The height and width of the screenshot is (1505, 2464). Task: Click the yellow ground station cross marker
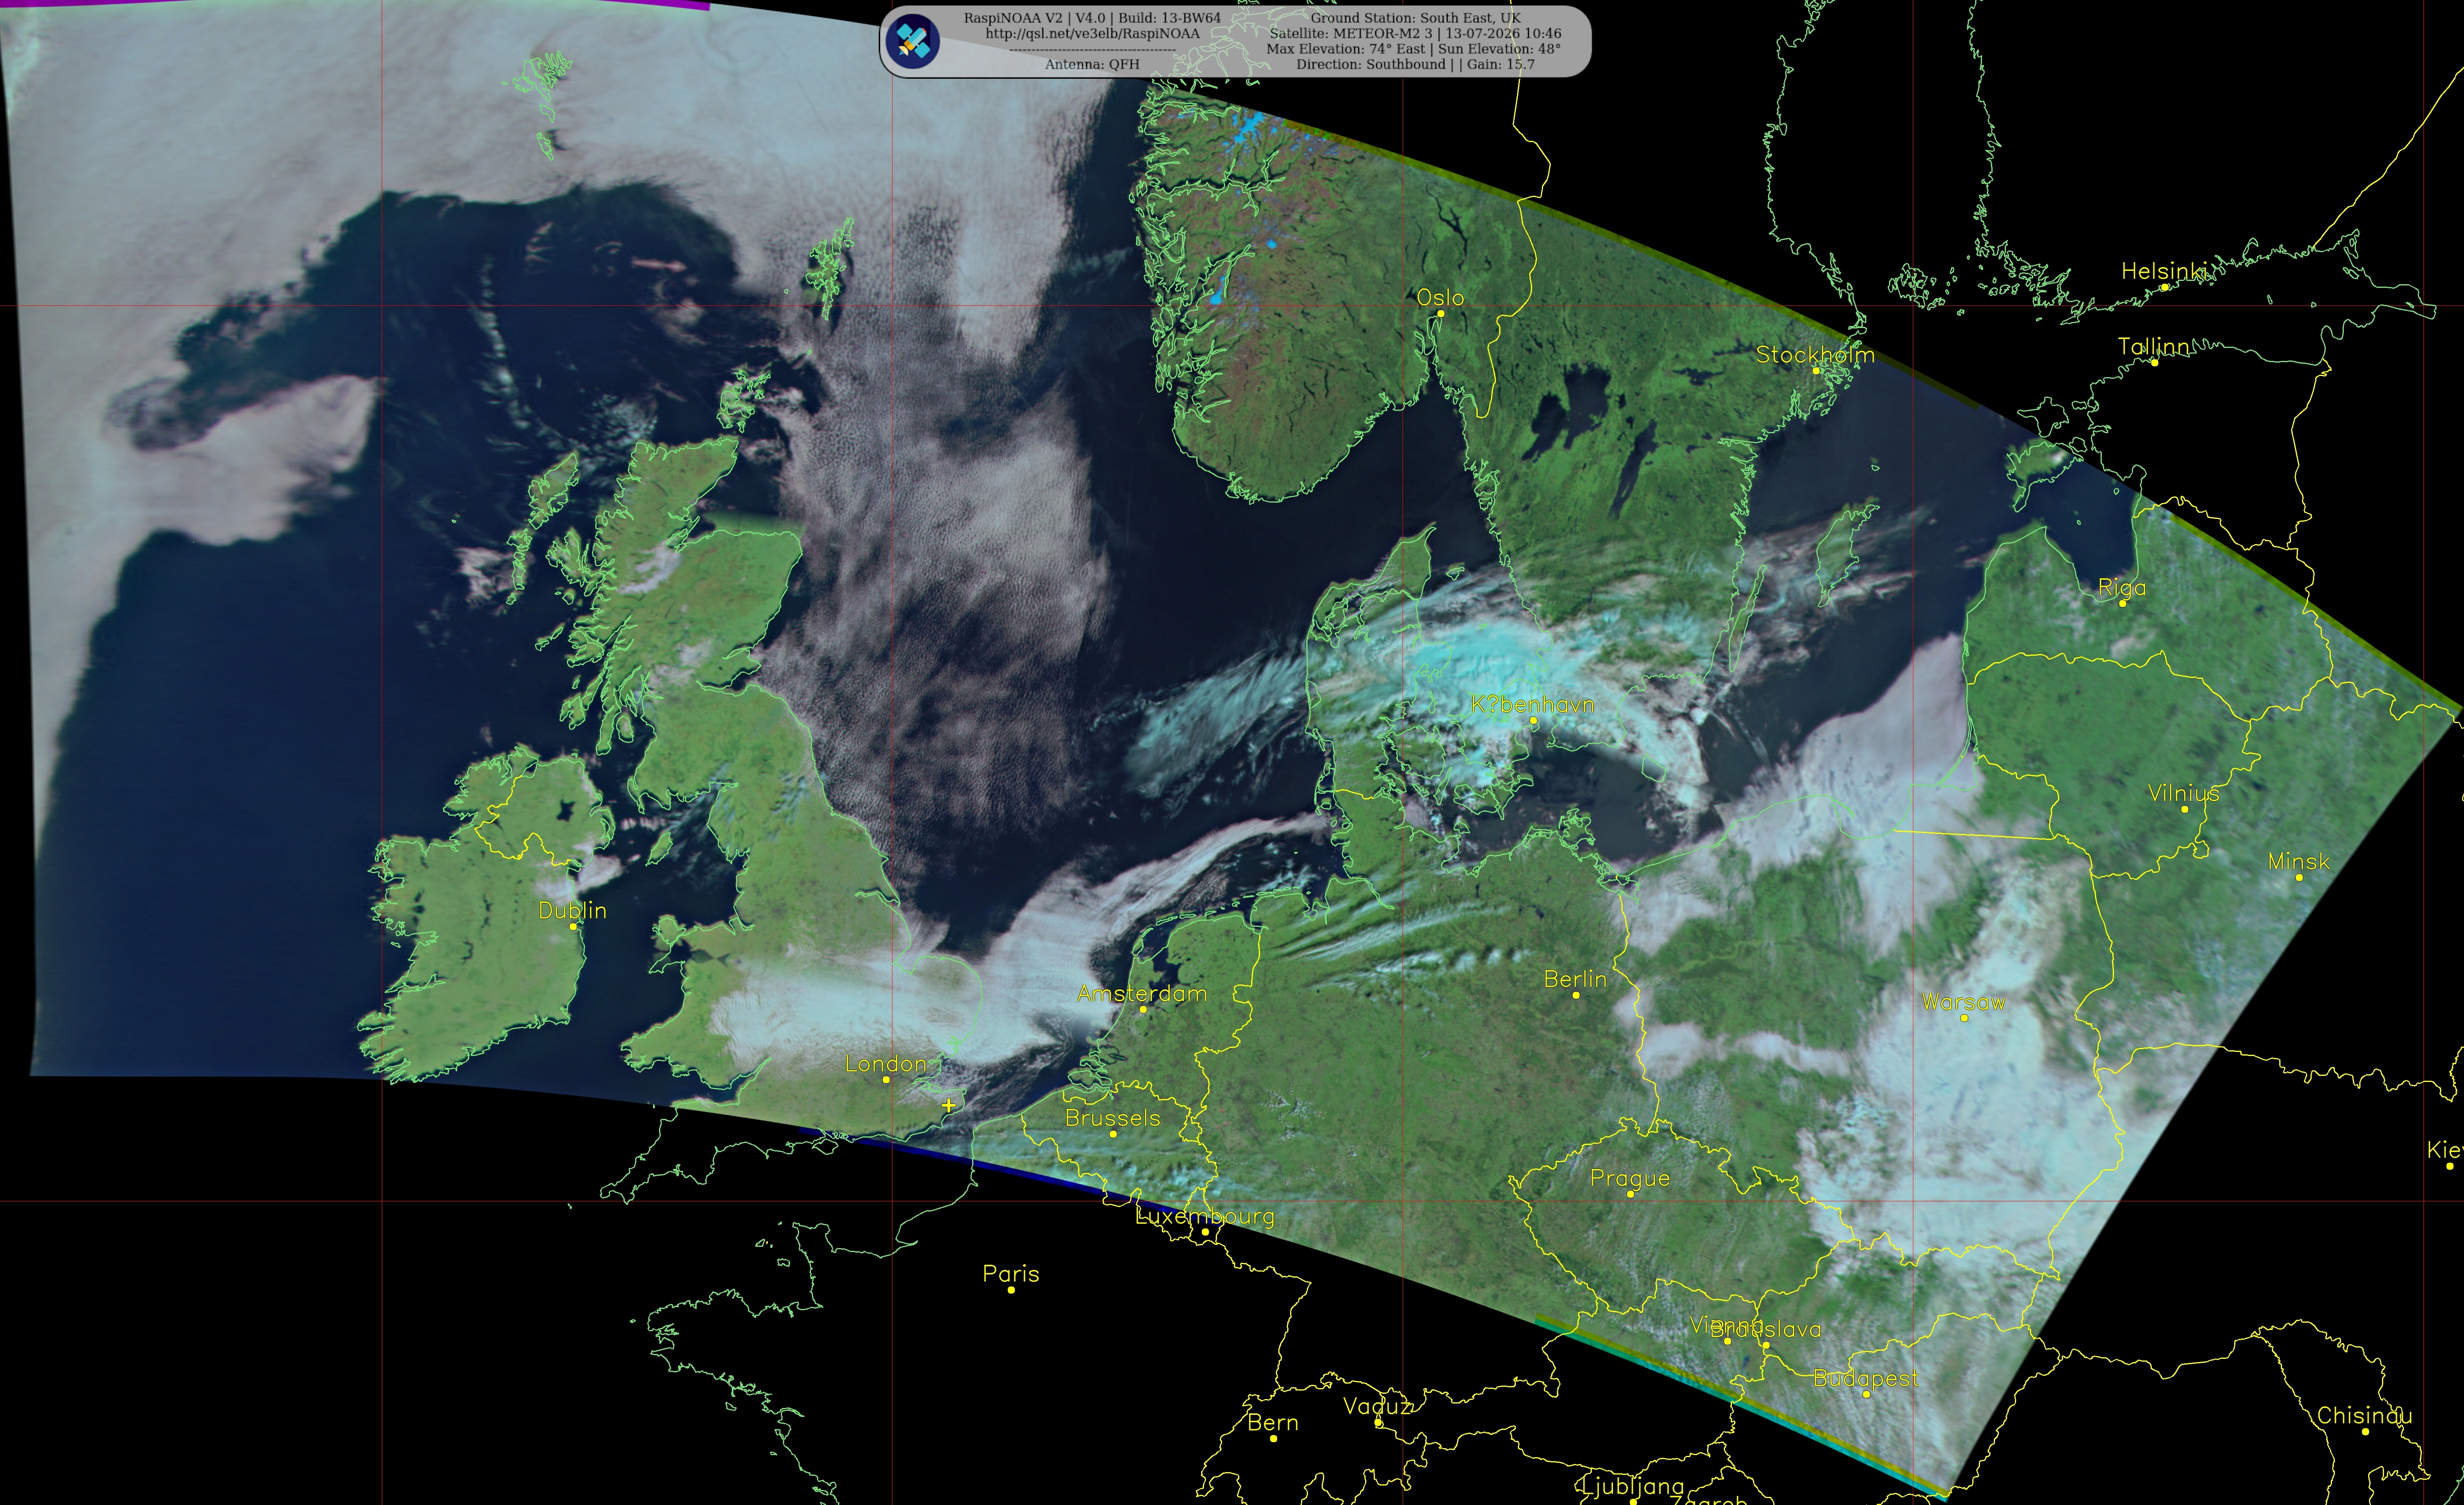pos(948,1105)
